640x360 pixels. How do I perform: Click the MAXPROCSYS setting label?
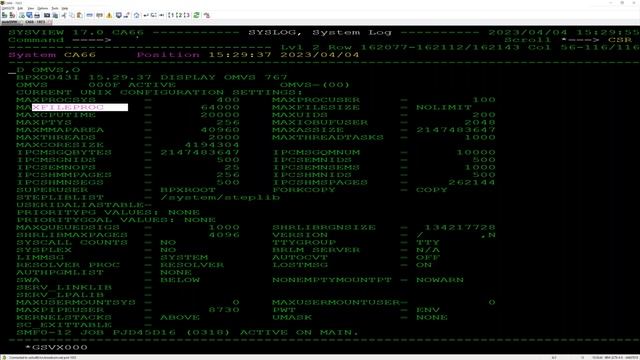click(x=56, y=100)
